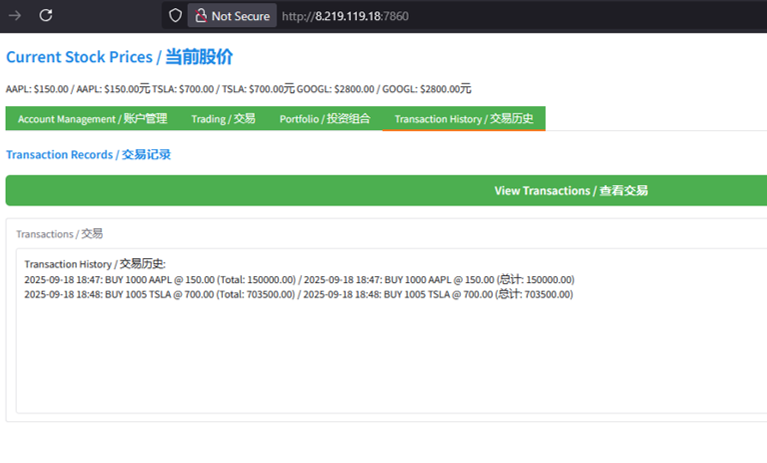
Task: Click the Transaction Records heading
Action: [x=88, y=155]
